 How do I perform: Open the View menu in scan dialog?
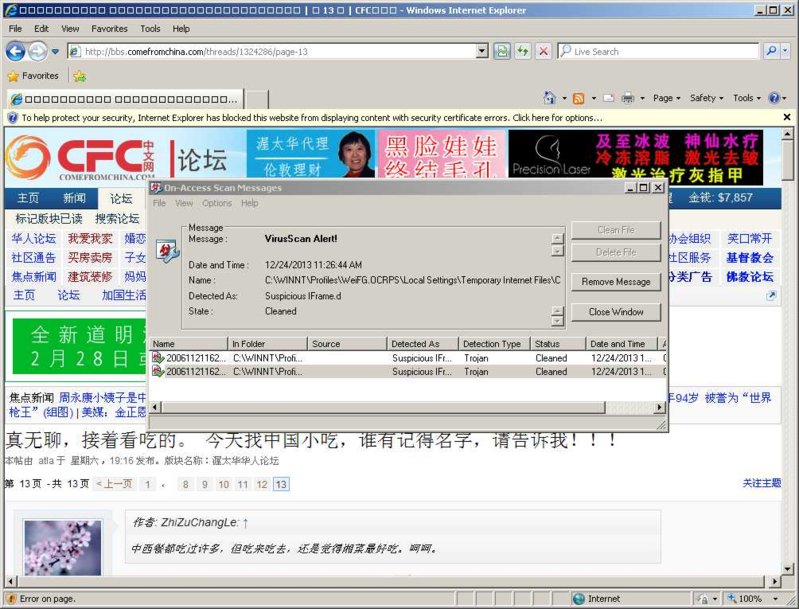[x=184, y=203]
